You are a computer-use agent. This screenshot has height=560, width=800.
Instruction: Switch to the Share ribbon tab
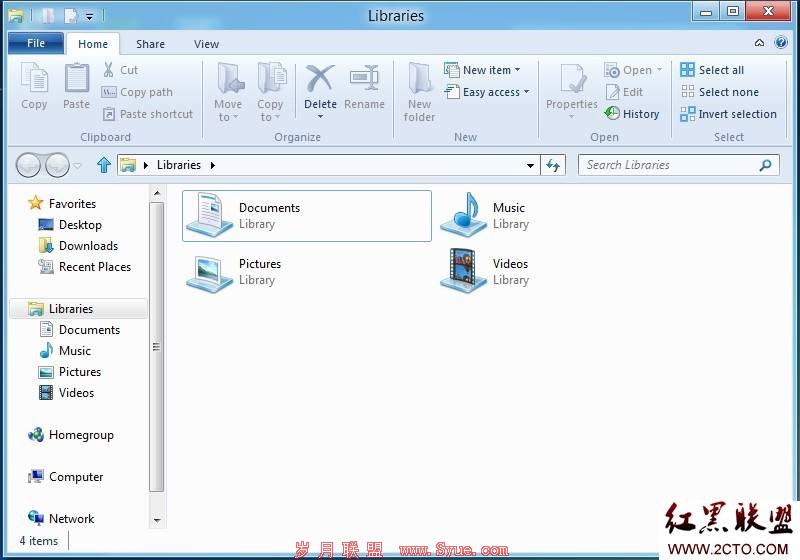(x=151, y=44)
